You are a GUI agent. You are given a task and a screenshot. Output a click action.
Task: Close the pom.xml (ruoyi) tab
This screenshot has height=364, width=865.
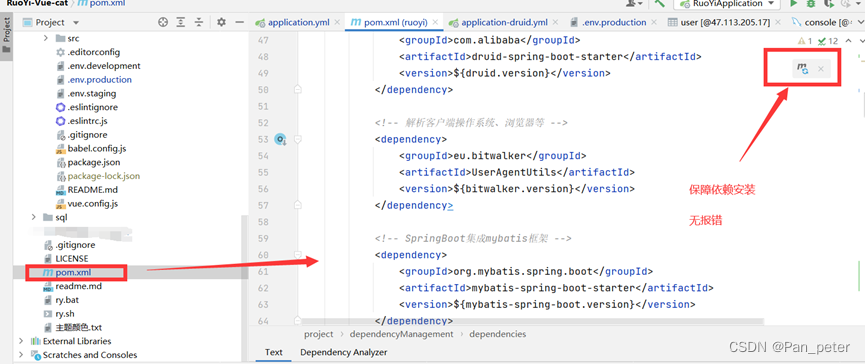435,23
